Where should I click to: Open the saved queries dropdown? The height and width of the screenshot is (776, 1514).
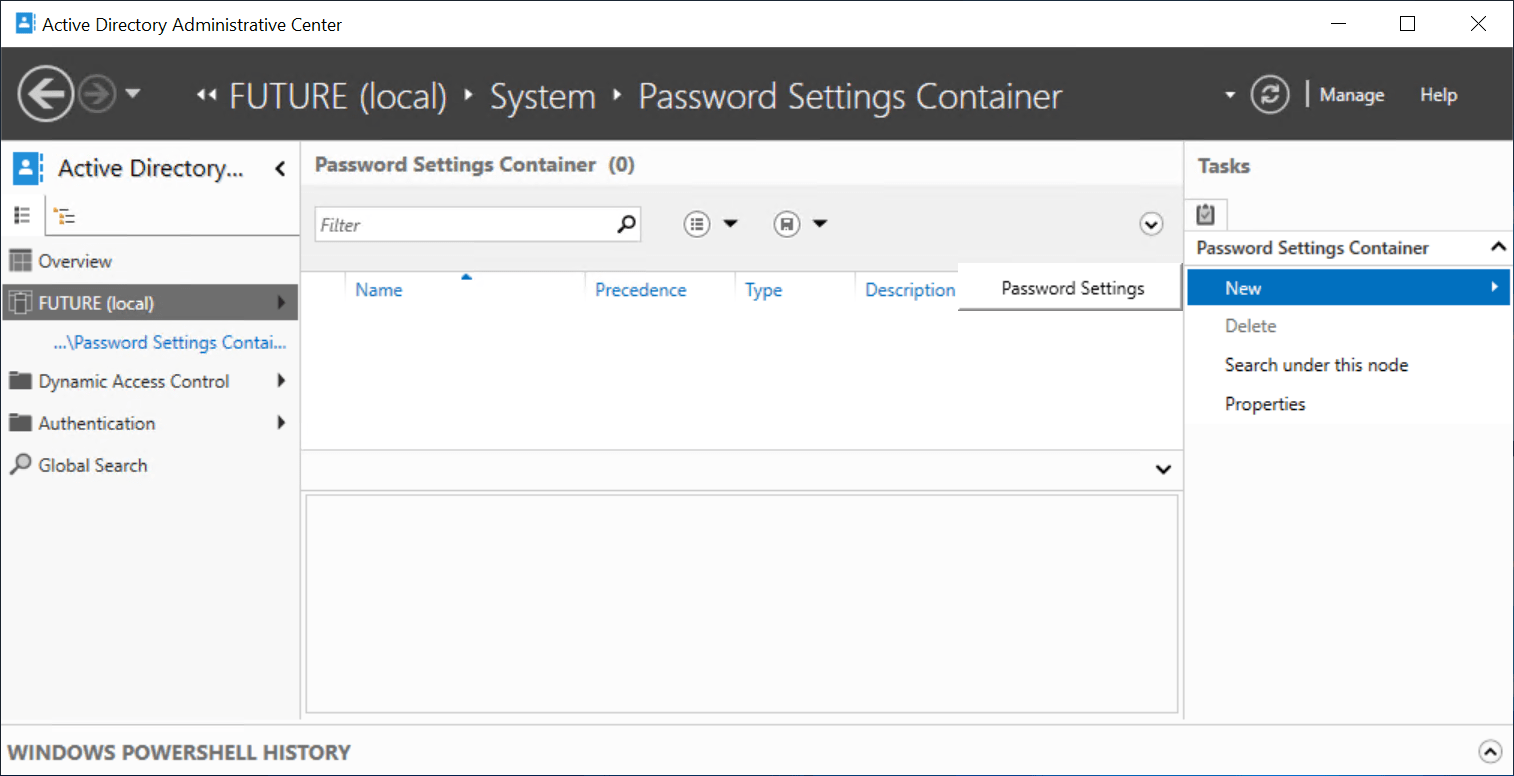[x=801, y=224]
